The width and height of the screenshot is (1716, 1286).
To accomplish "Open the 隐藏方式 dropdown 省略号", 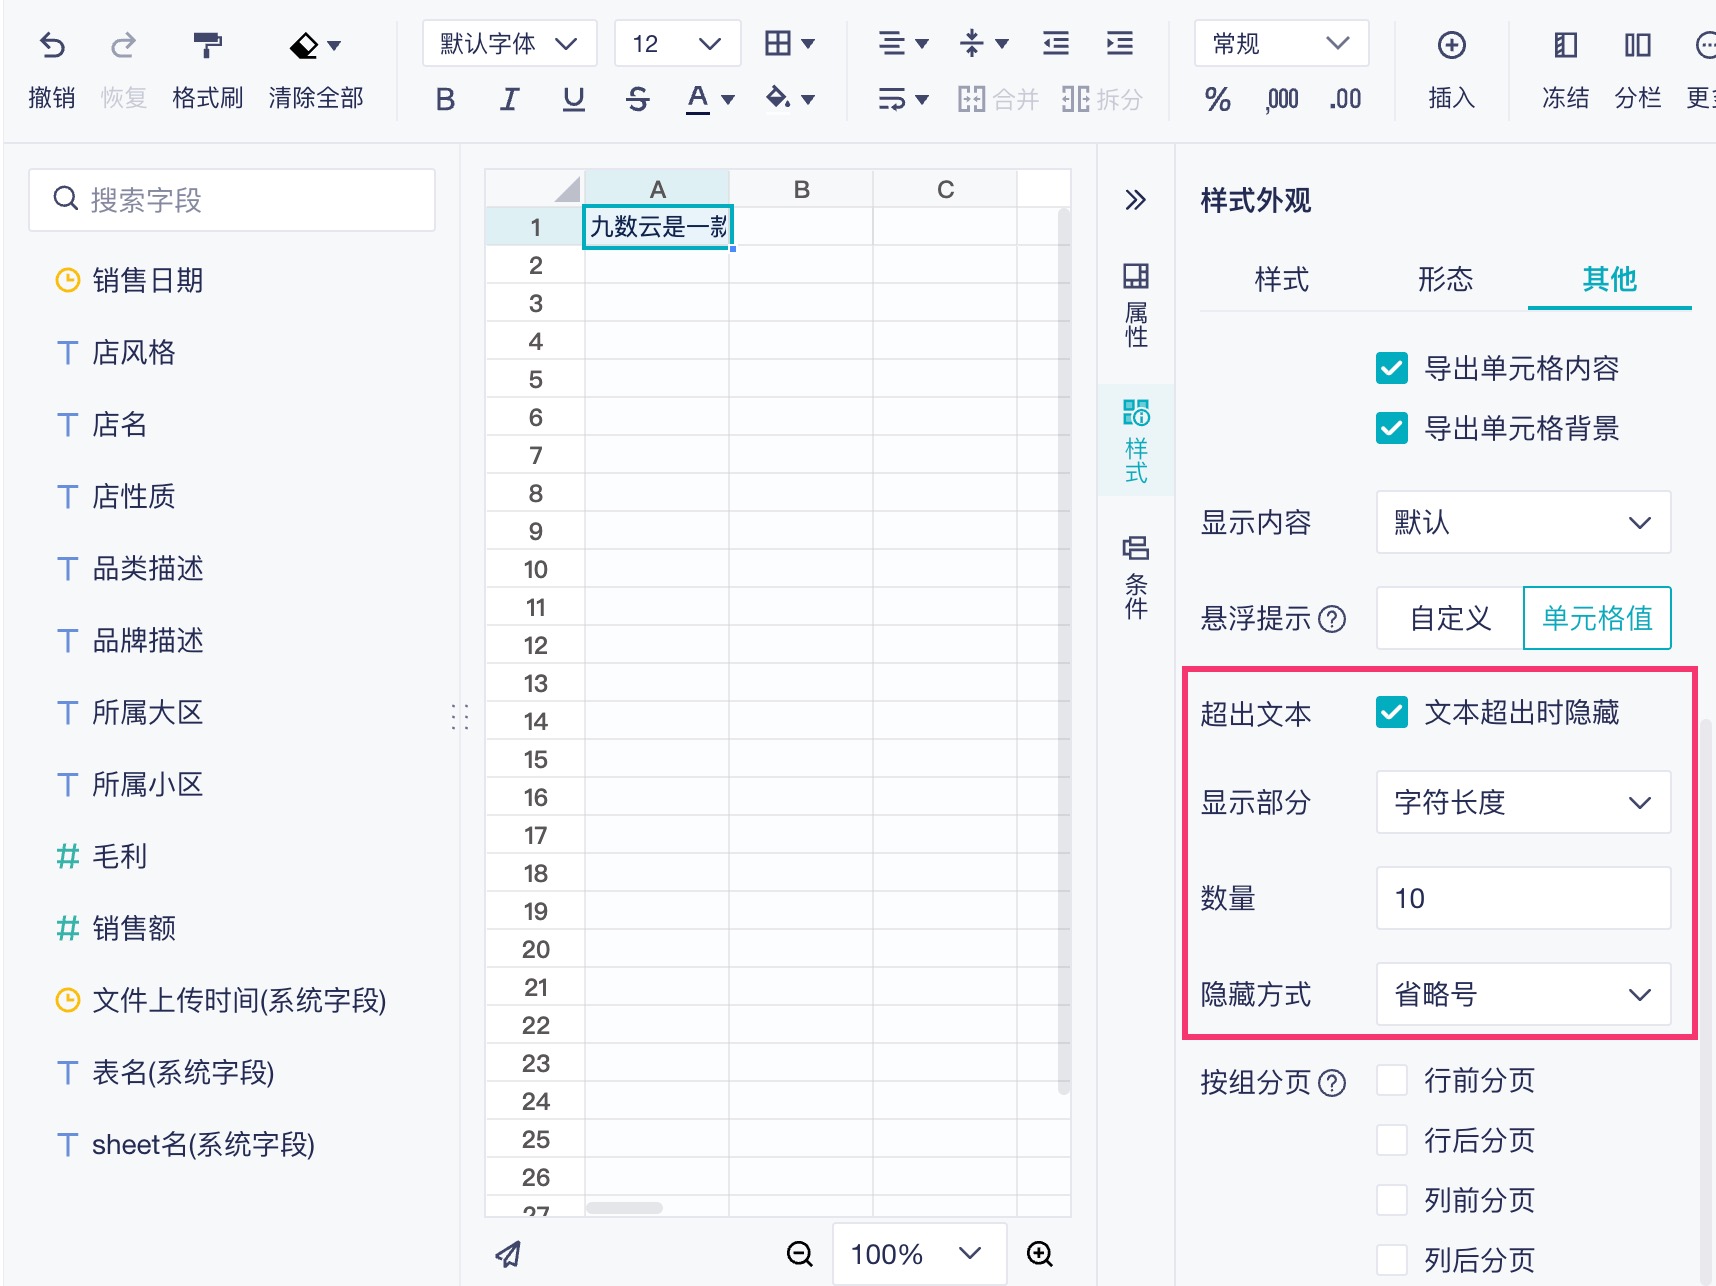I will [1523, 994].
